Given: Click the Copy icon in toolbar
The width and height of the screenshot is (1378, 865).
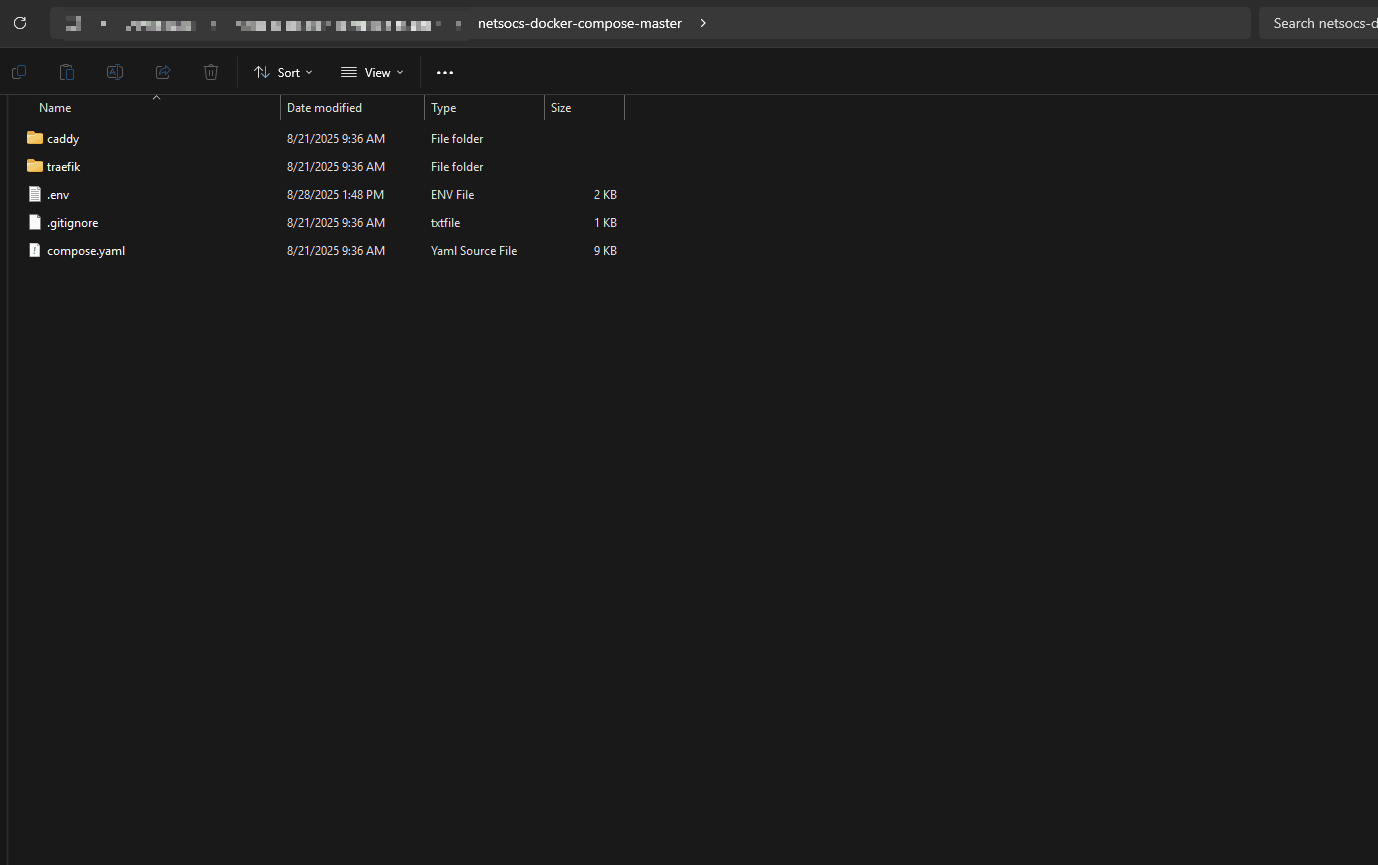Looking at the screenshot, I should [x=18, y=72].
